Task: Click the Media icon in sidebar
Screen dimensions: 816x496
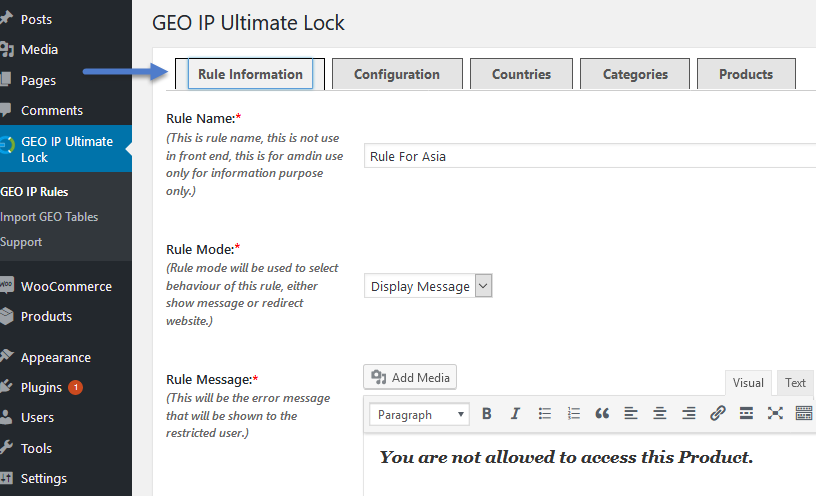Action: point(6,49)
